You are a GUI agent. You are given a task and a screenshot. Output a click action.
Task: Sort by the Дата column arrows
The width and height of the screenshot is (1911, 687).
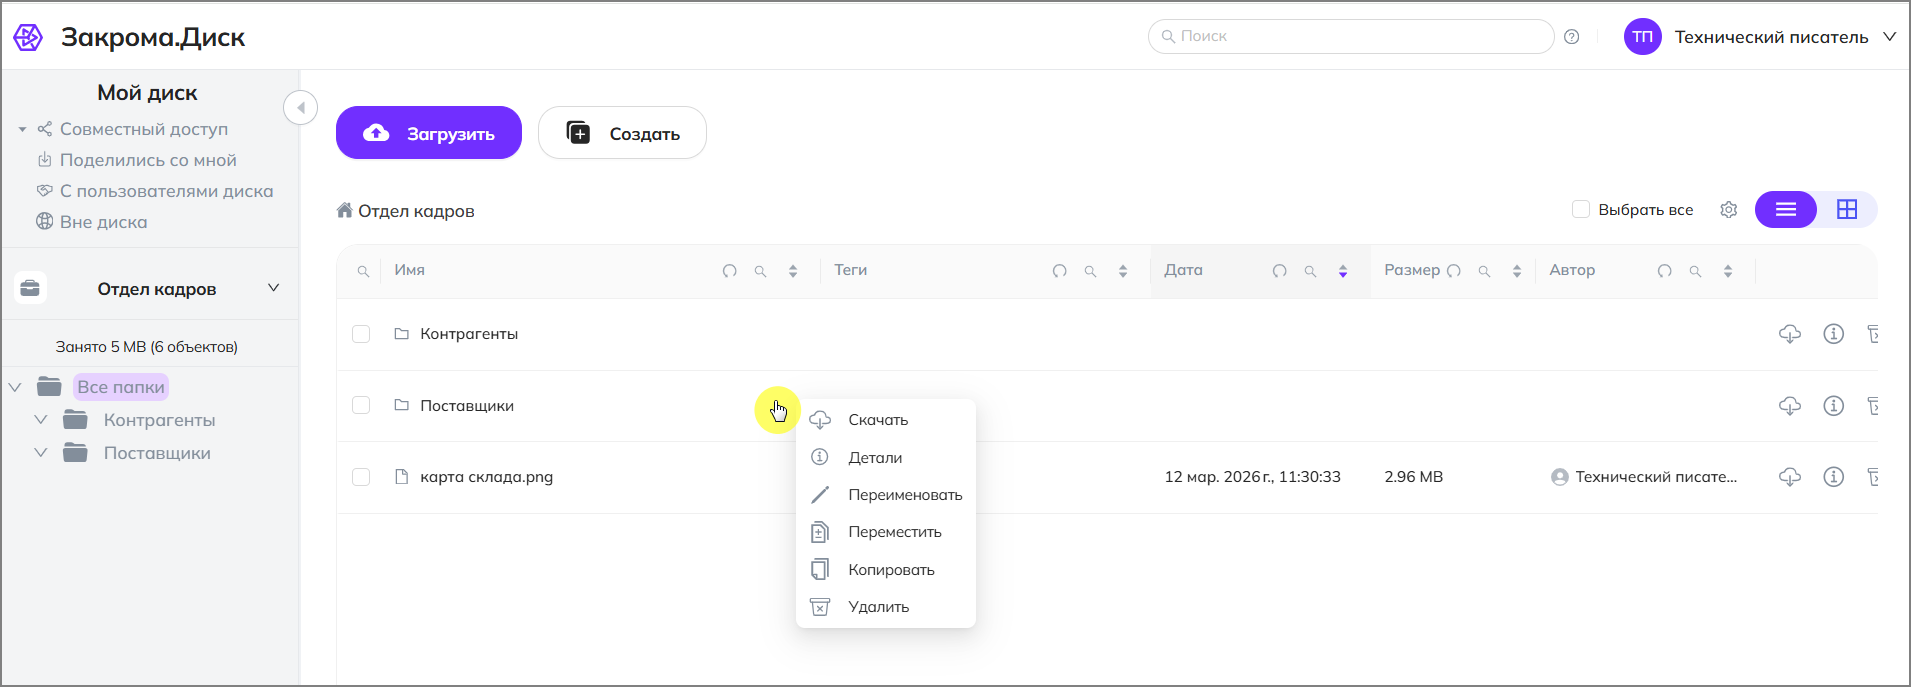tap(1342, 271)
